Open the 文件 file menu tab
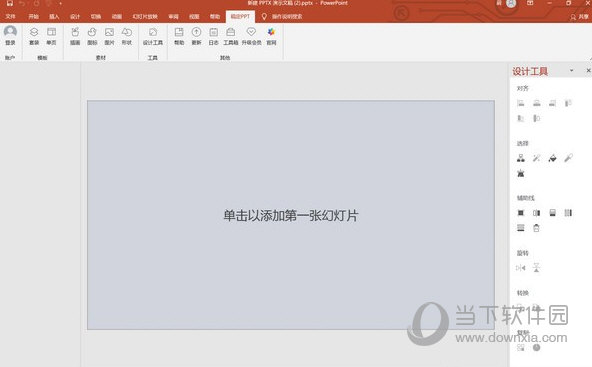 coord(11,16)
